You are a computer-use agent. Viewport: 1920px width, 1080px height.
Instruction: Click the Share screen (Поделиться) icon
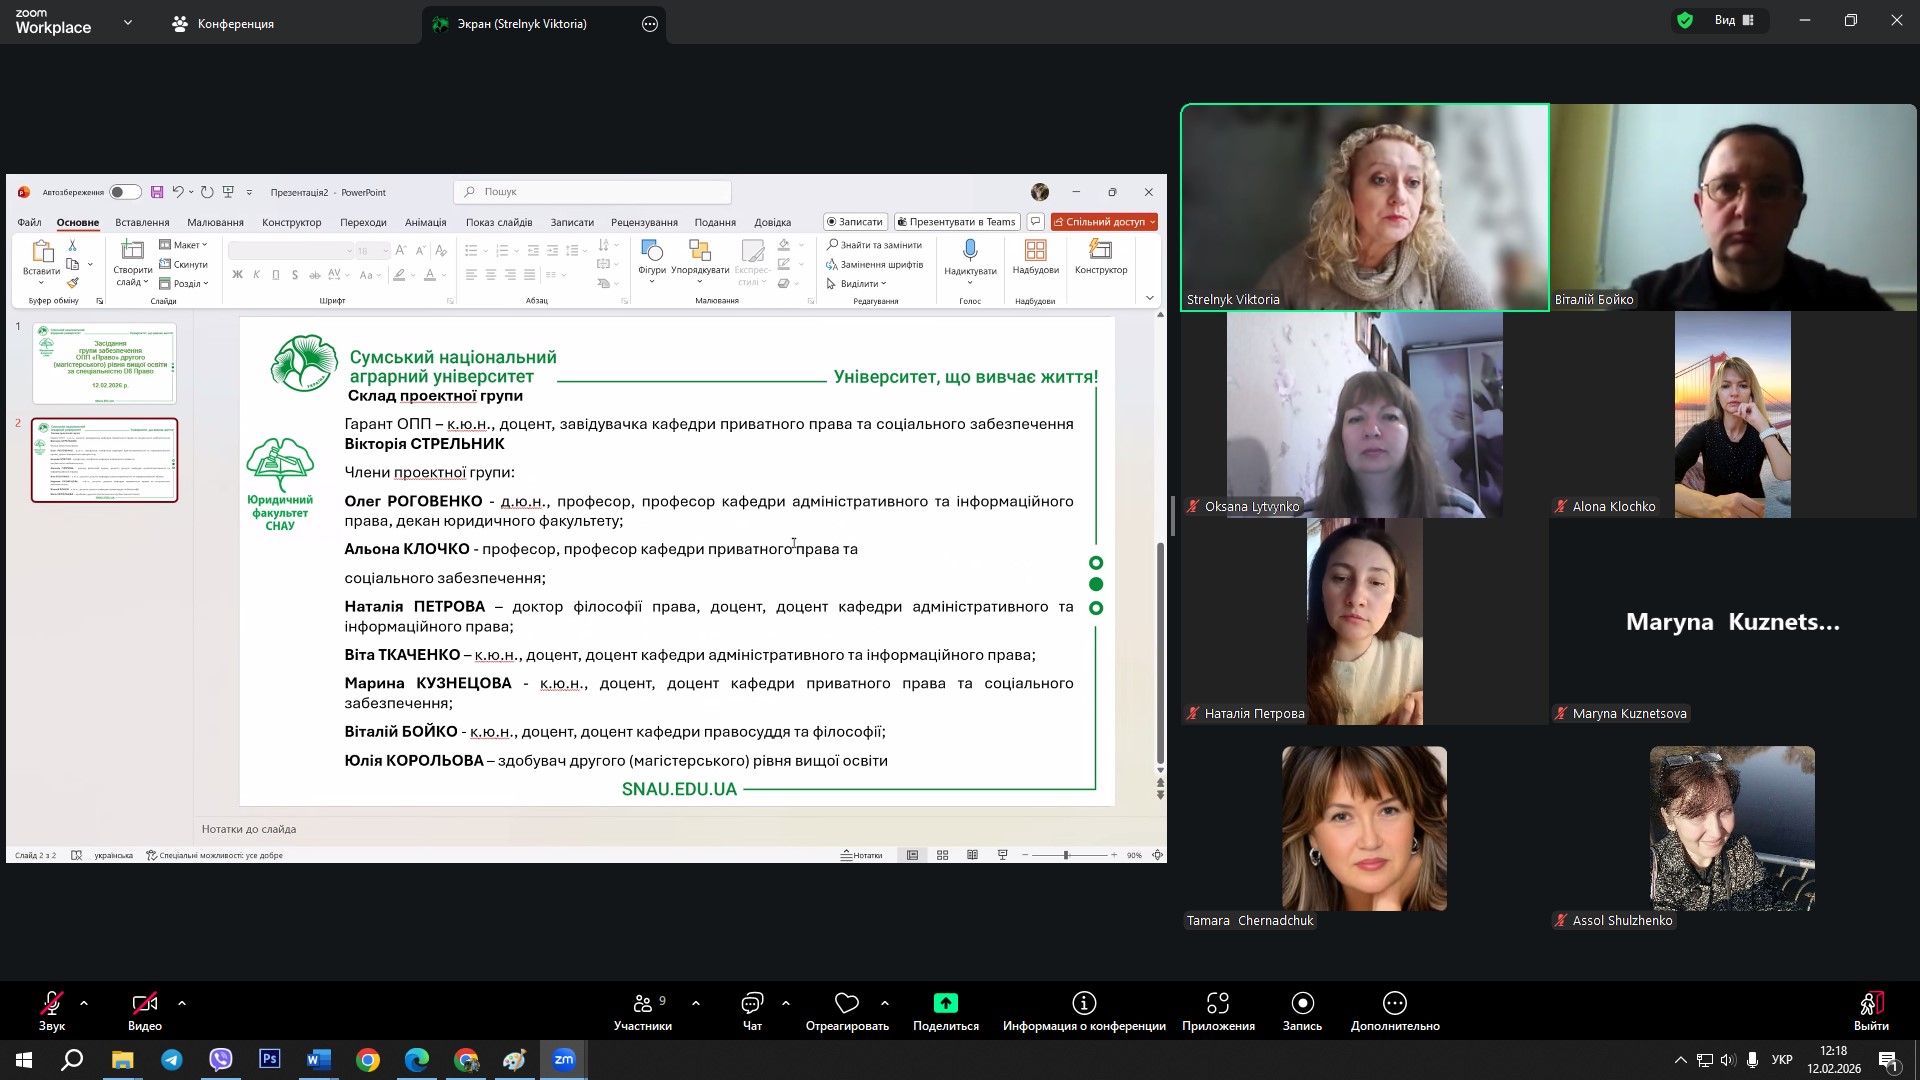pos(945,1003)
